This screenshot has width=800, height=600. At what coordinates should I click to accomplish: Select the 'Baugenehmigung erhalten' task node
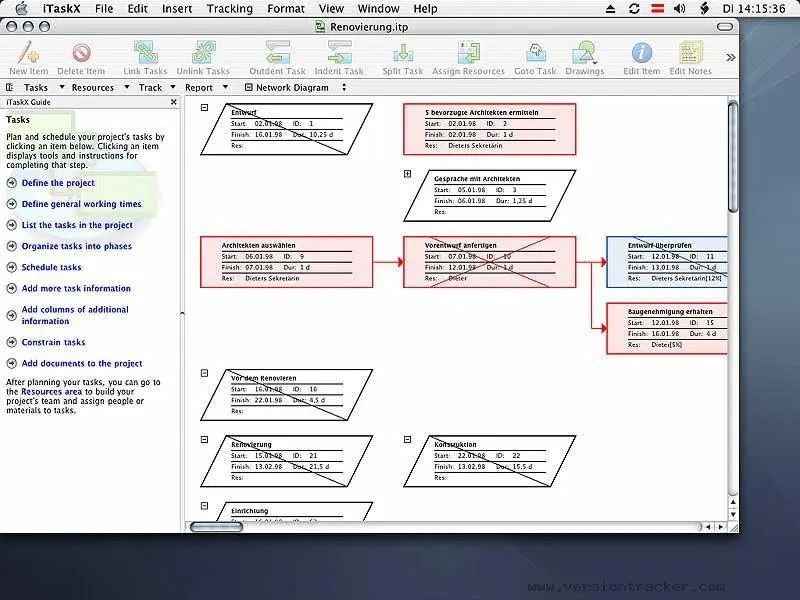(x=667, y=328)
